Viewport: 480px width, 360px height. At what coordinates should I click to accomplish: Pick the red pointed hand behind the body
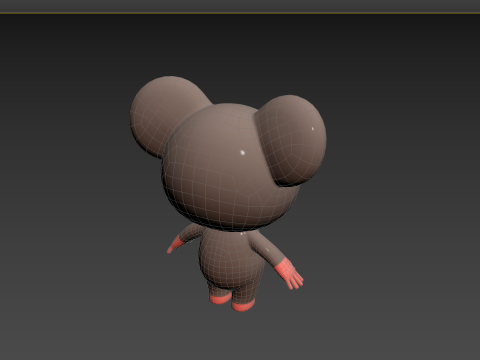click(x=174, y=245)
